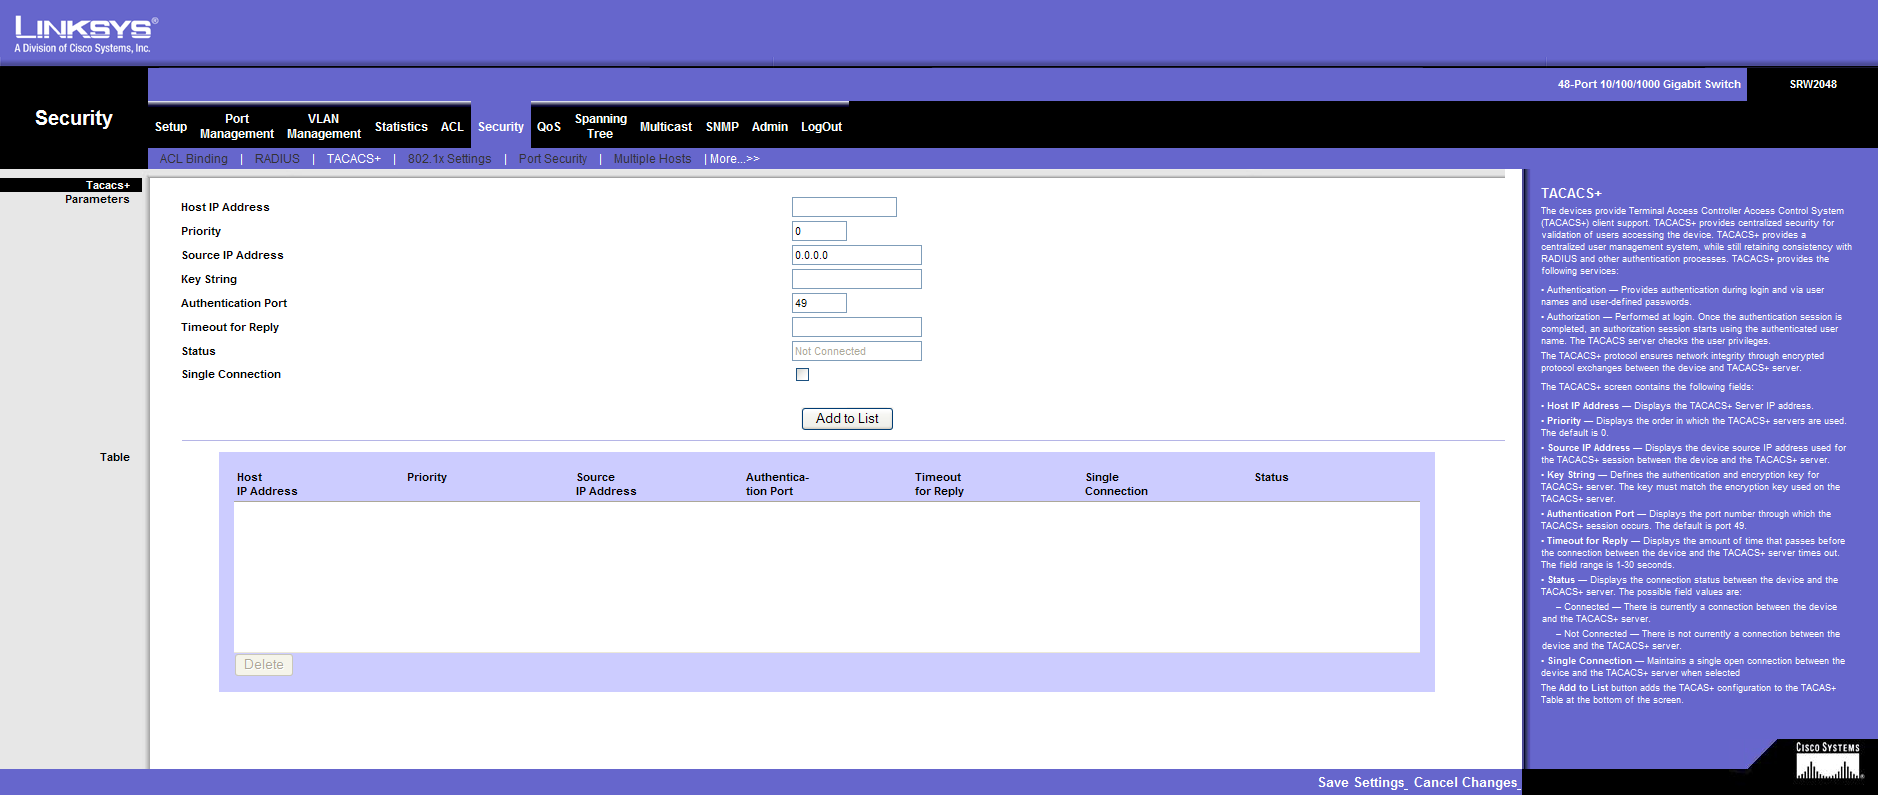Open the 802.1x Settings page

(x=449, y=159)
